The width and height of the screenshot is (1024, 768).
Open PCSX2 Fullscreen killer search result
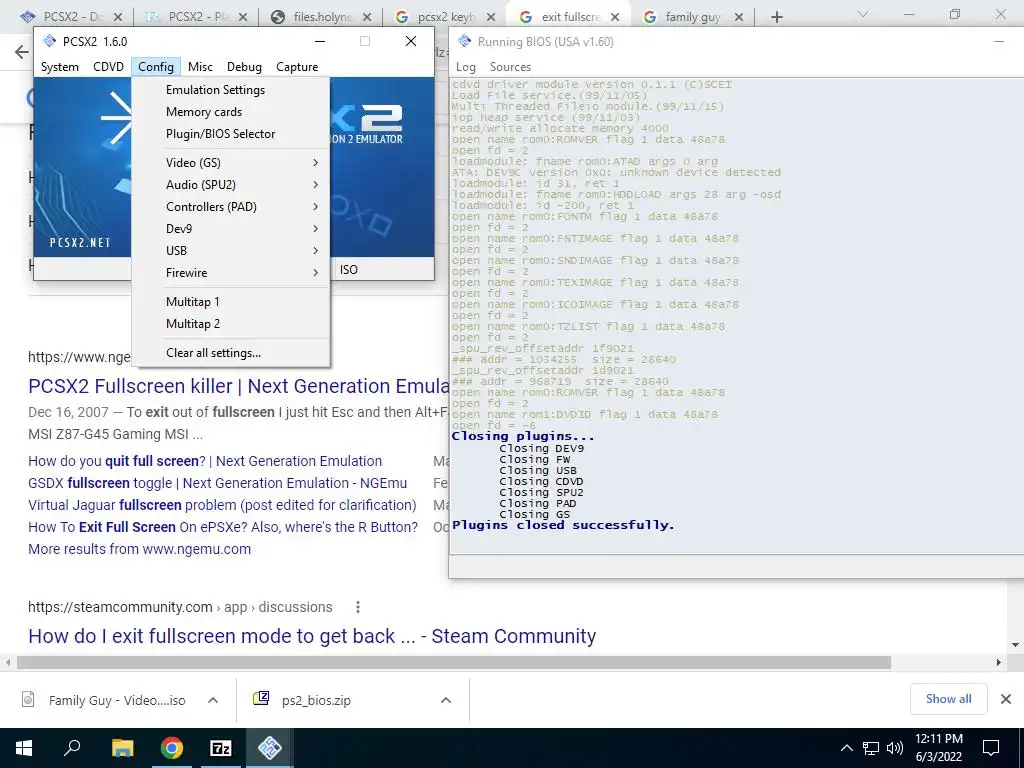pyautogui.click(x=238, y=386)
